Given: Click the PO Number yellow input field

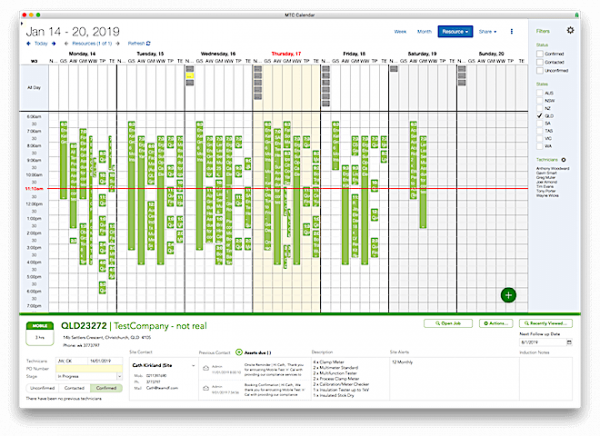Looking at the screenshot, I should tap(89, 369).
